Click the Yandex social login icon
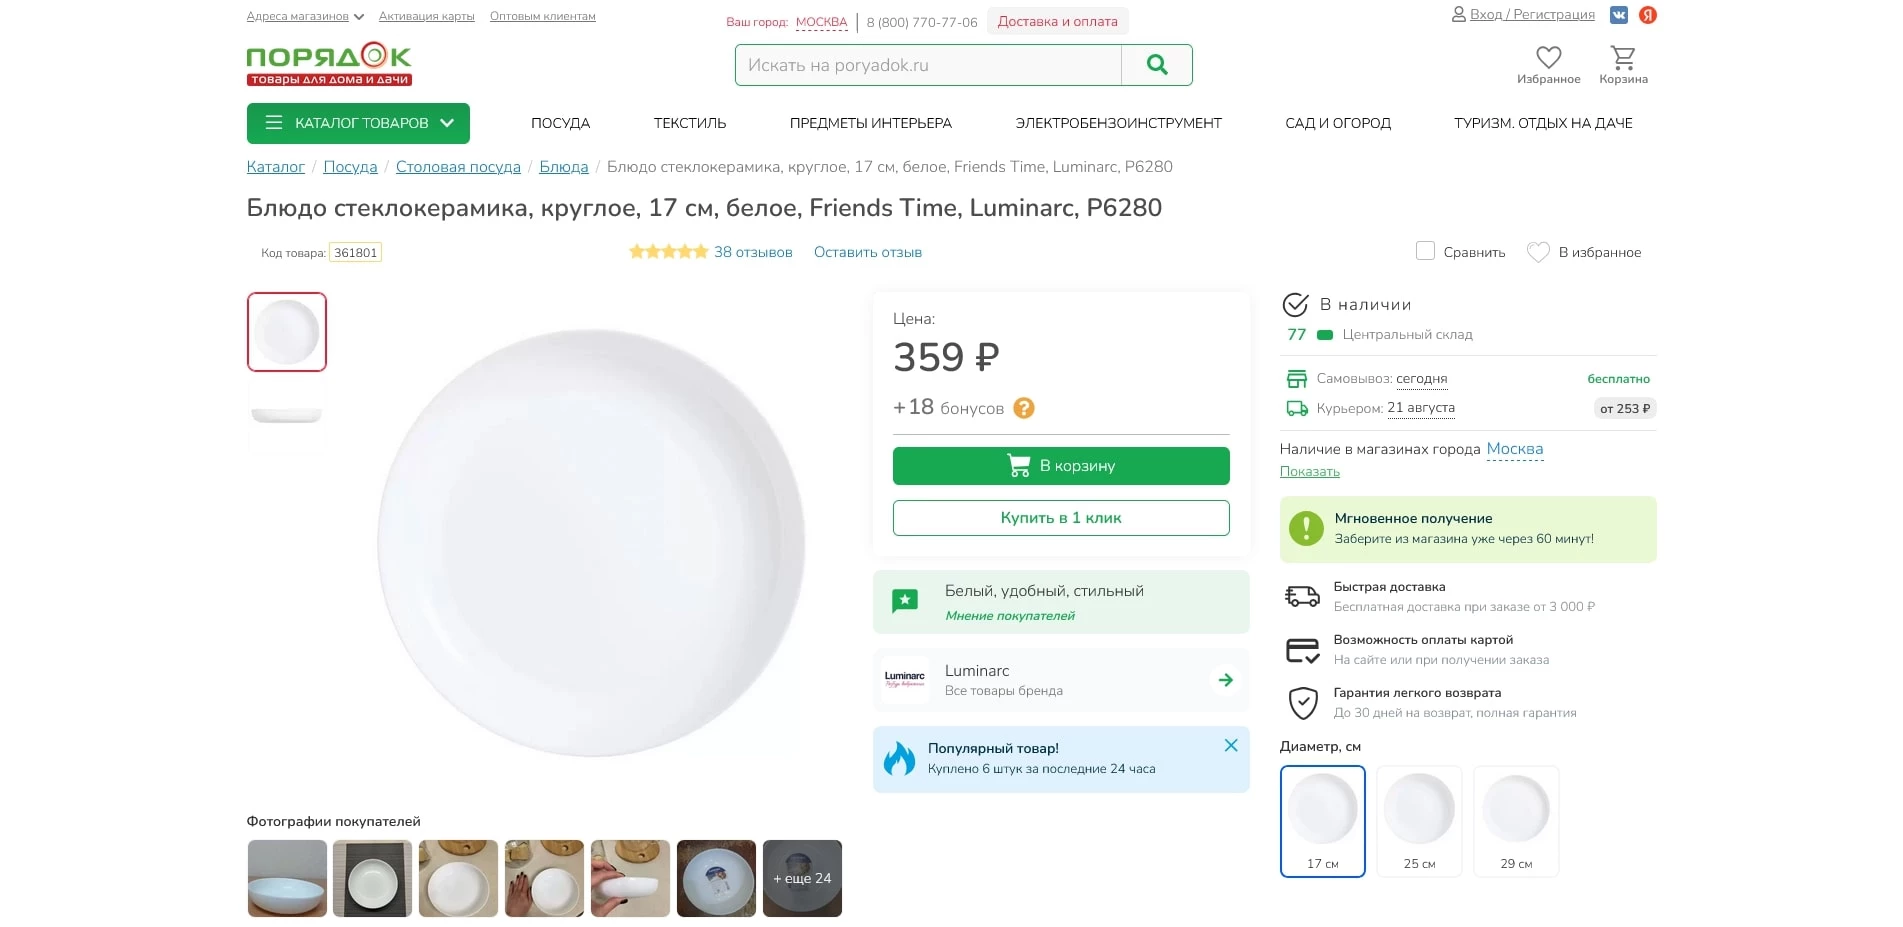 tap(1648, 15)
